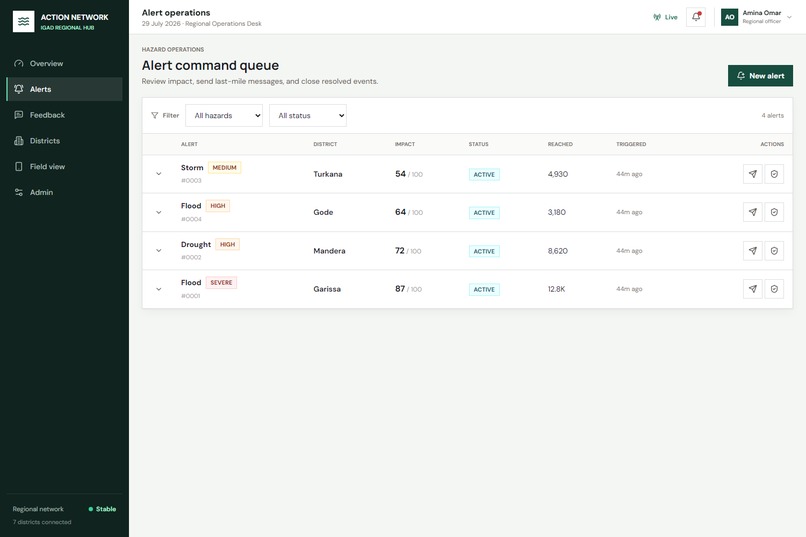The image size is (806, 537).
Task: Resolve the Drought Mandera alert shield icon
Action: tap(774, 251)
